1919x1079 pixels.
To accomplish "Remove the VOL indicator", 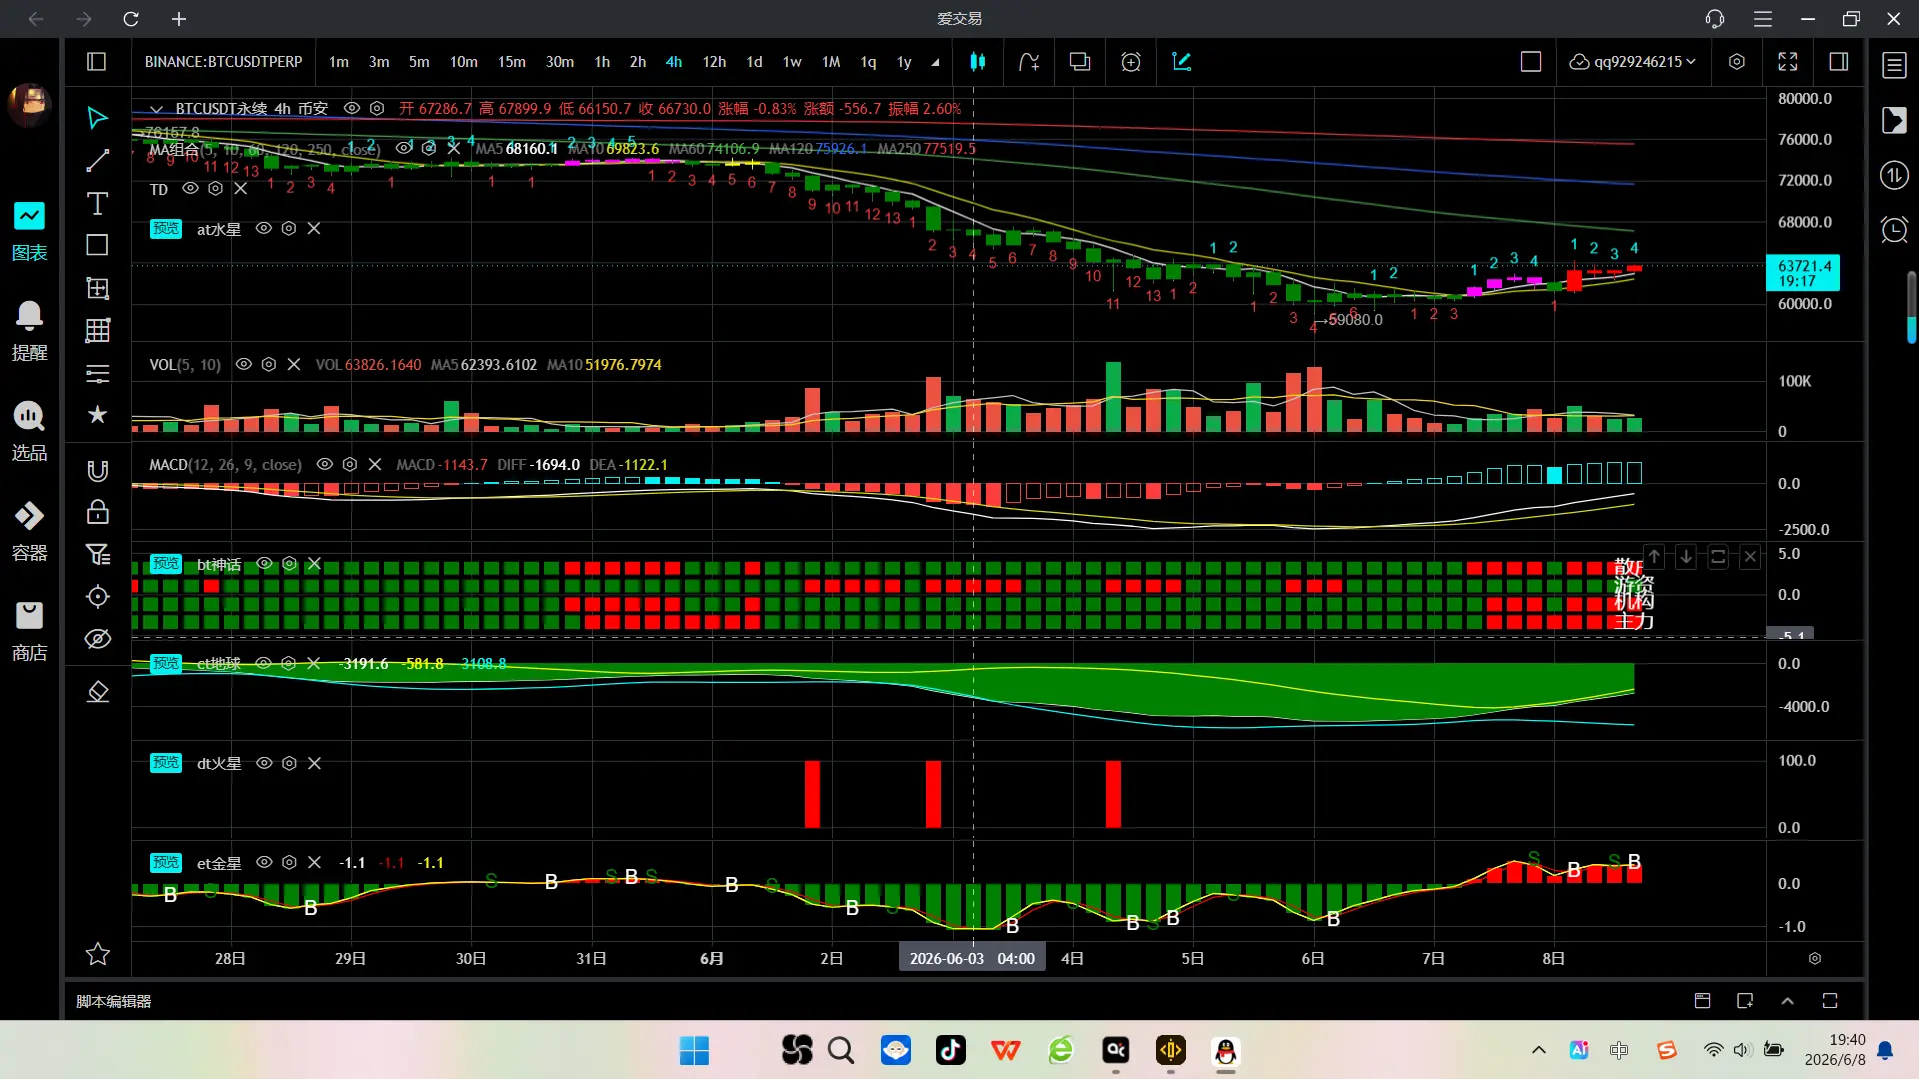I will pyautogui.click(x=294, y=364).
